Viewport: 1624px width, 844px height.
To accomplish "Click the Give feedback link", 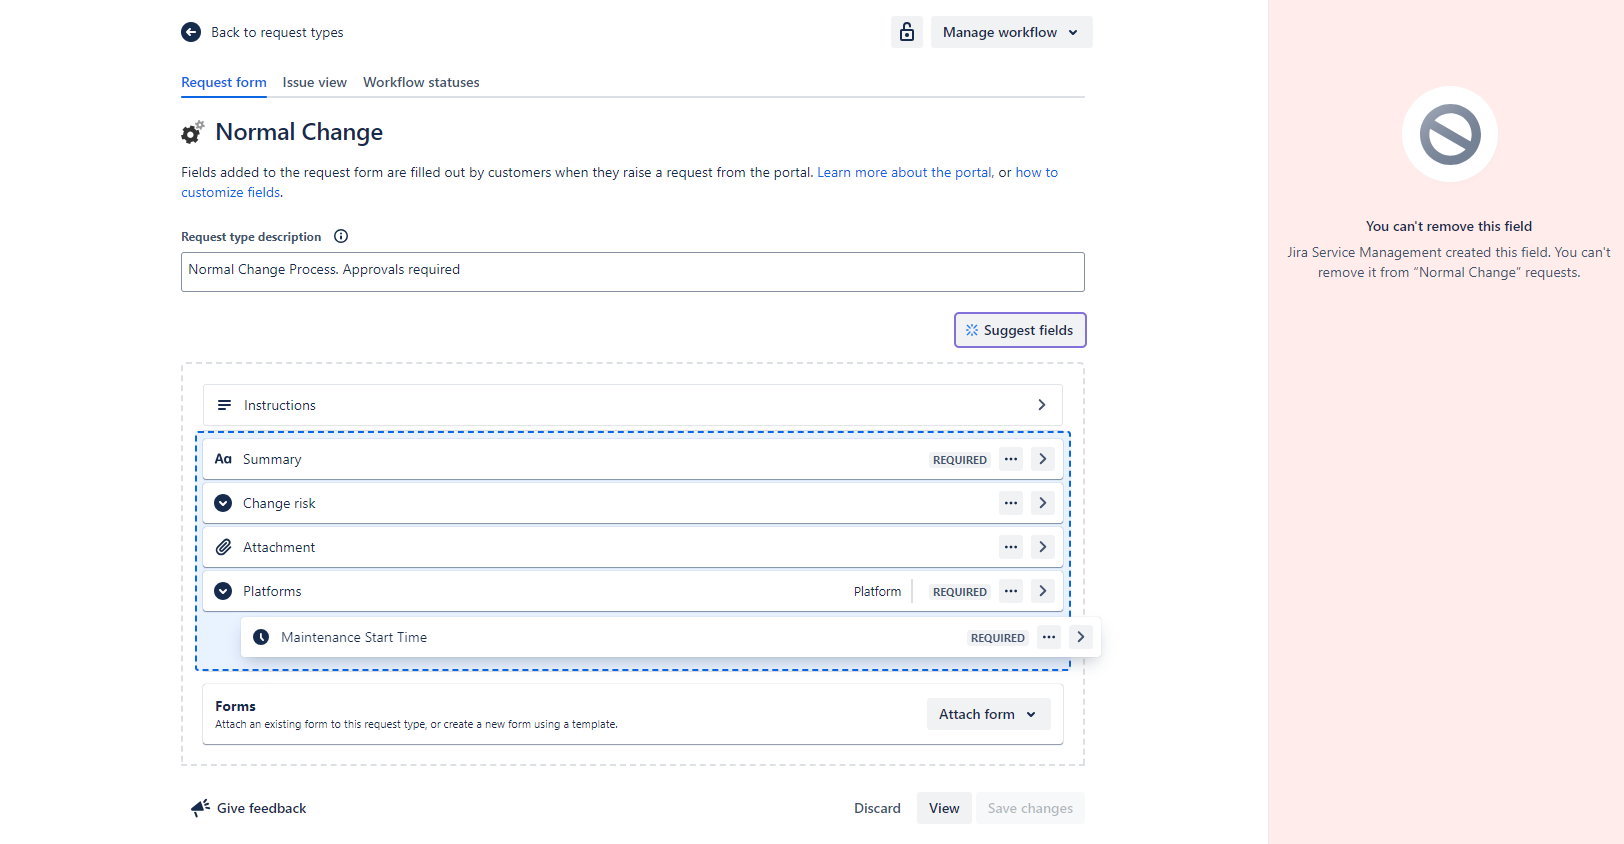I will coord(261,808).
